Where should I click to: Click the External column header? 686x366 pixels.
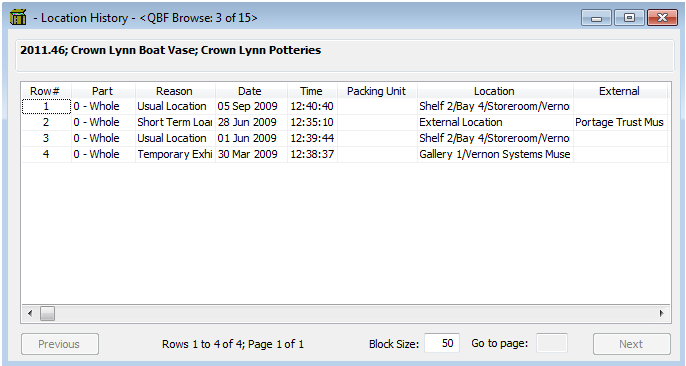[x=620, y=91]
